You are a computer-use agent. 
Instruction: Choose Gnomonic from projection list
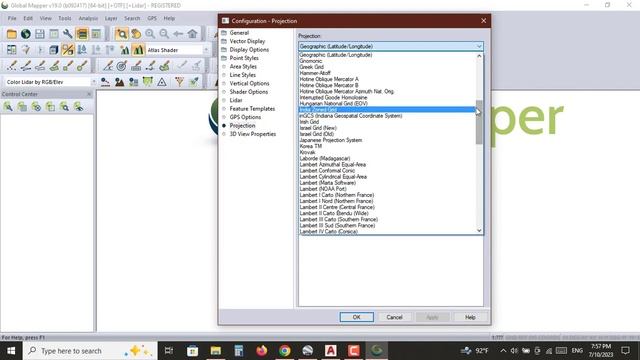pos(311,61)
